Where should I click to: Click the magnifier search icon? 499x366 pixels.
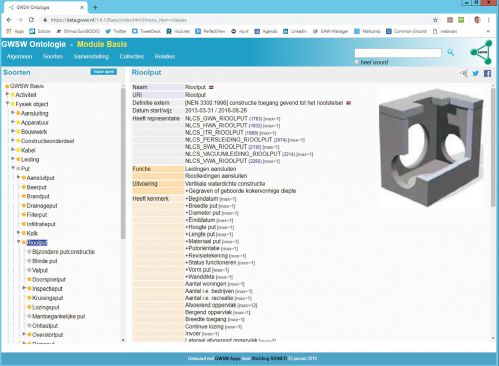[450, 52]
